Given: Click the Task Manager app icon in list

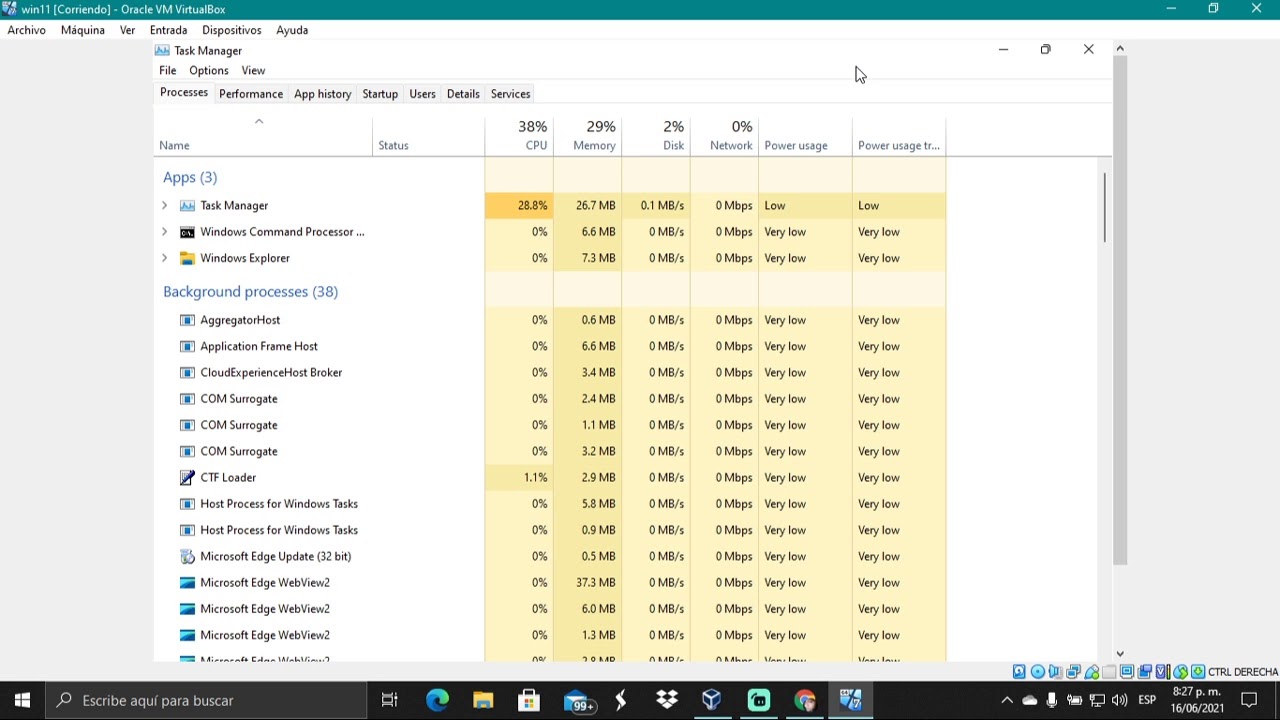Looking at the screenshot, I should pyautogui.click(x=187, y=205).
